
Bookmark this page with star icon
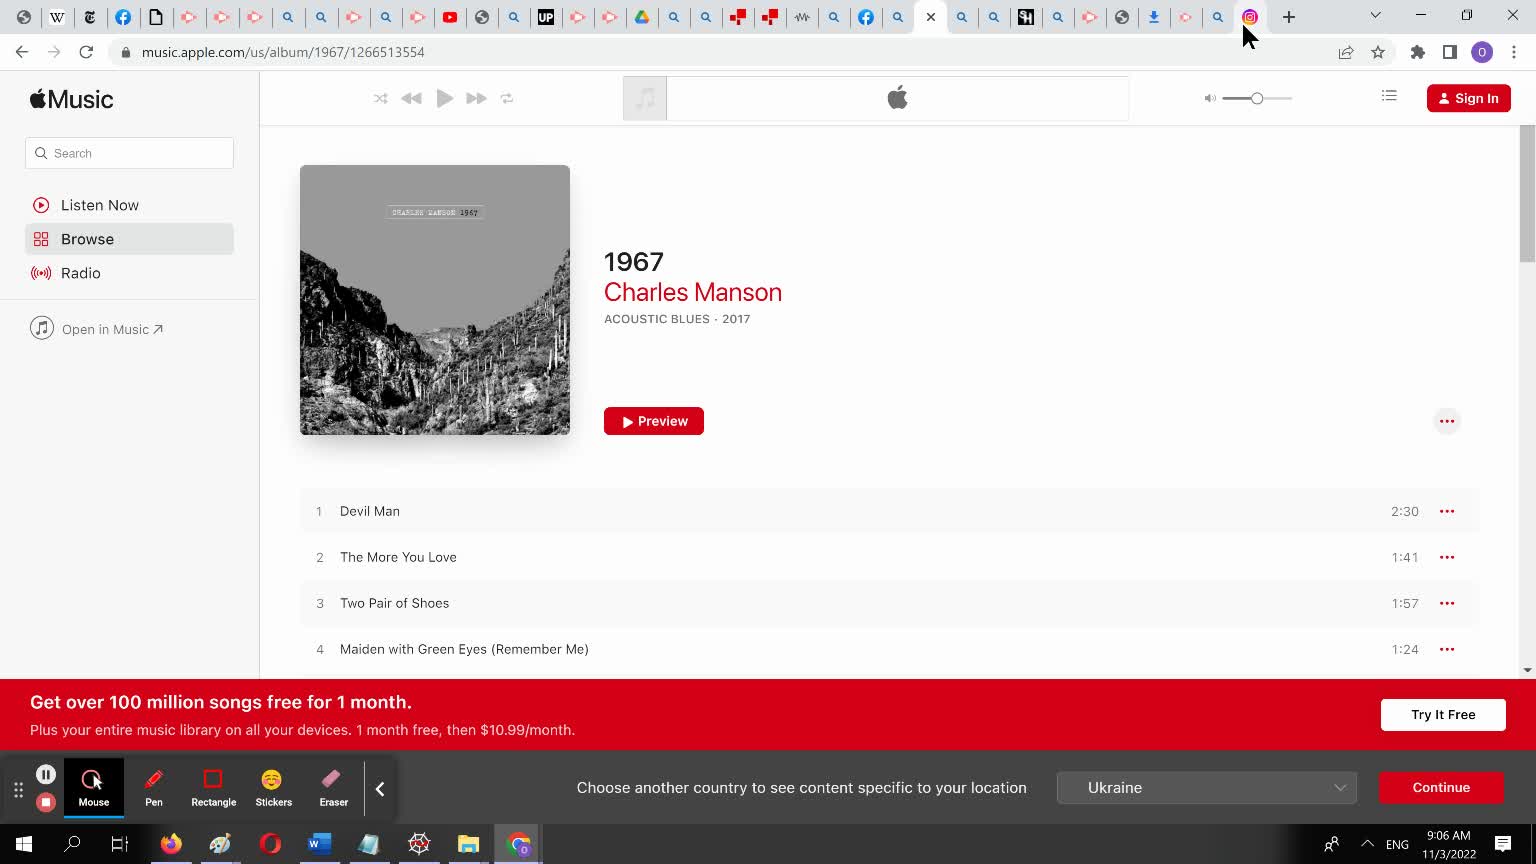(x=1378, y=52)
